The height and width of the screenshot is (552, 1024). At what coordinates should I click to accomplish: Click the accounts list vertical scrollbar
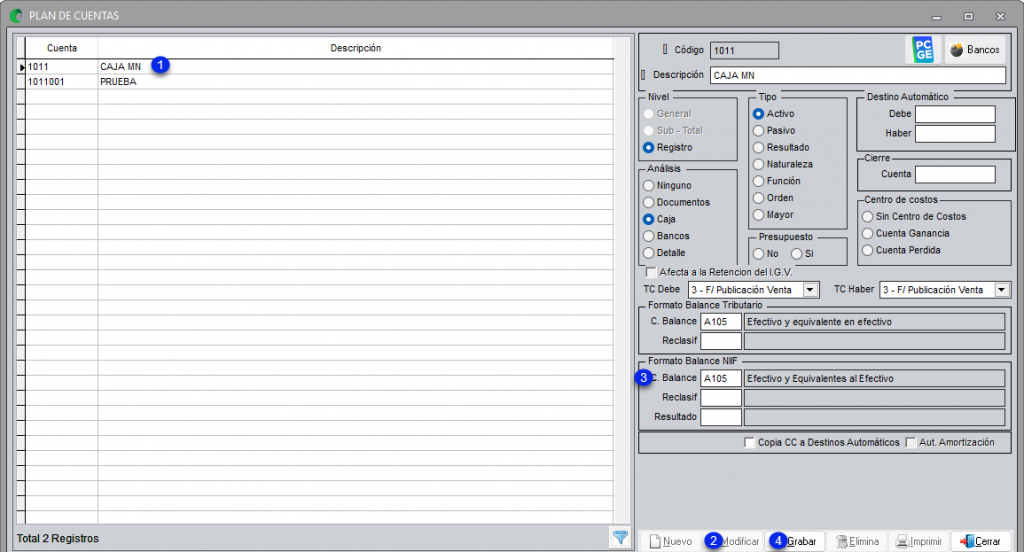(x=622, y=281)
